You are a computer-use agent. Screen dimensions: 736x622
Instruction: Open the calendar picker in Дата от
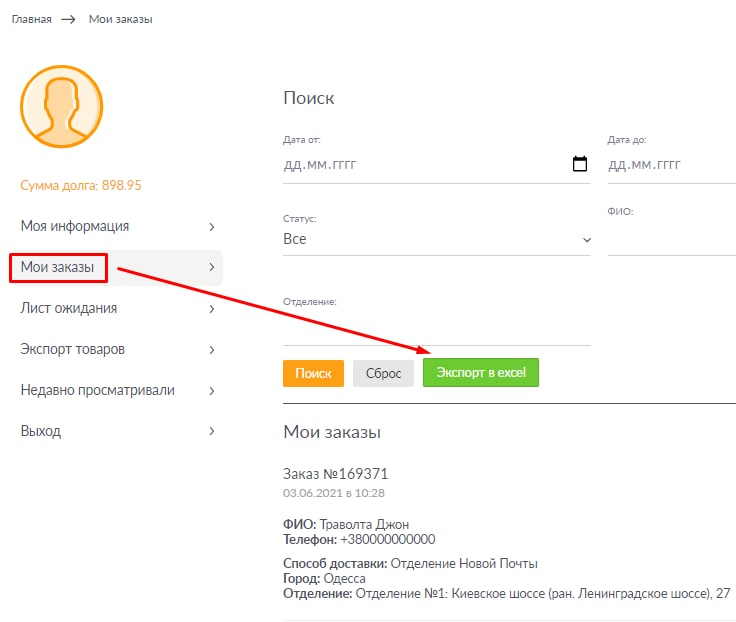579,164
